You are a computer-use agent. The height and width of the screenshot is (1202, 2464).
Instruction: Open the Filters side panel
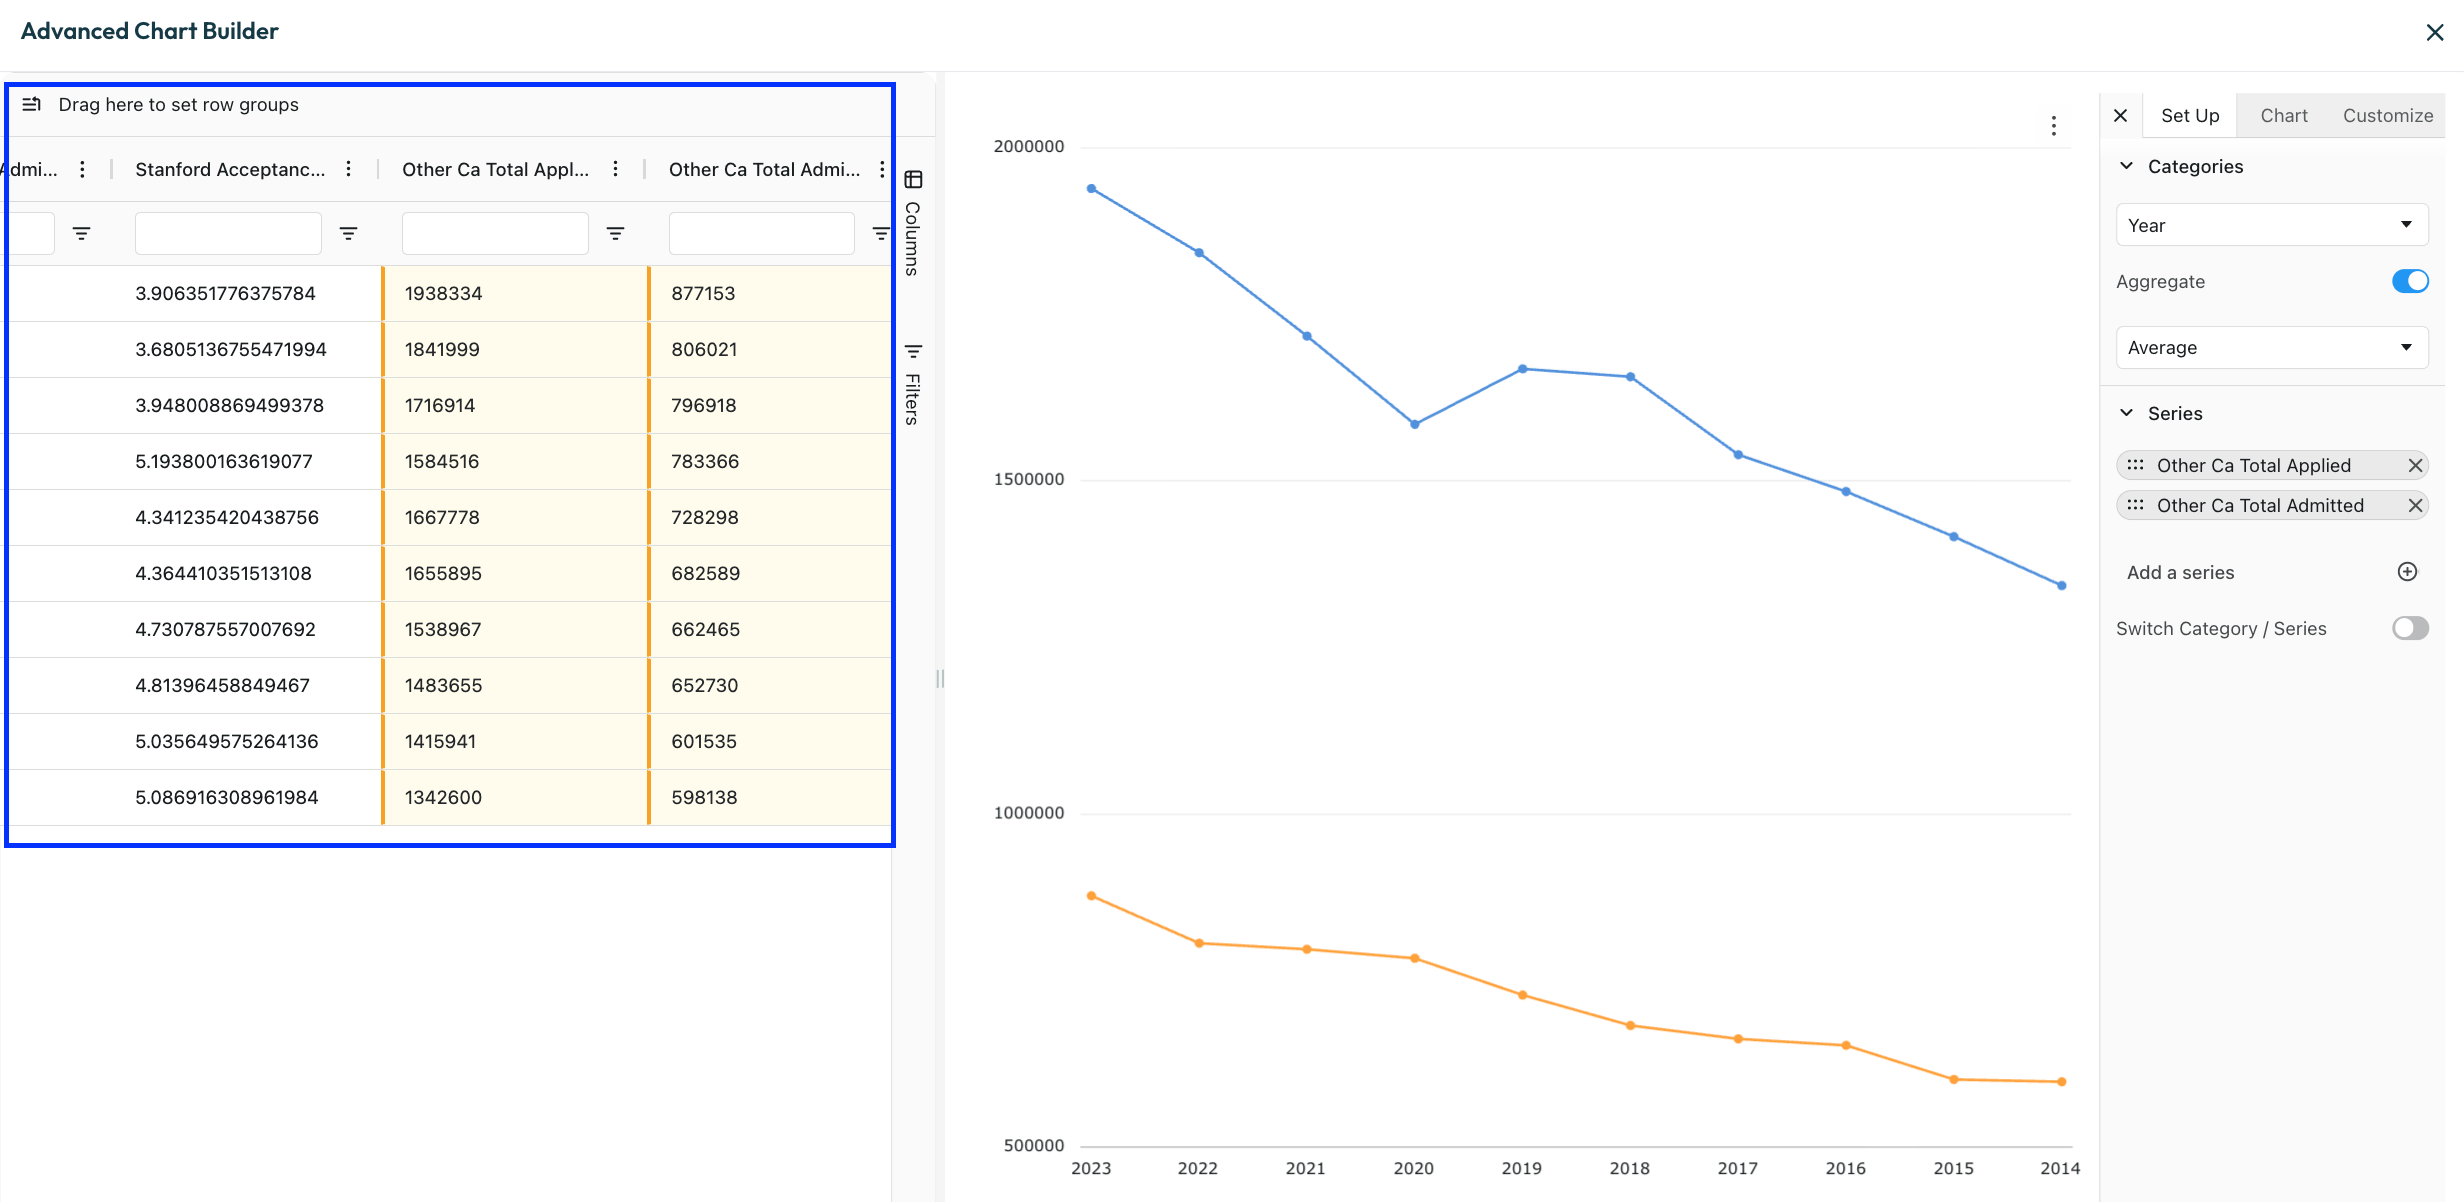coord(912,384)
